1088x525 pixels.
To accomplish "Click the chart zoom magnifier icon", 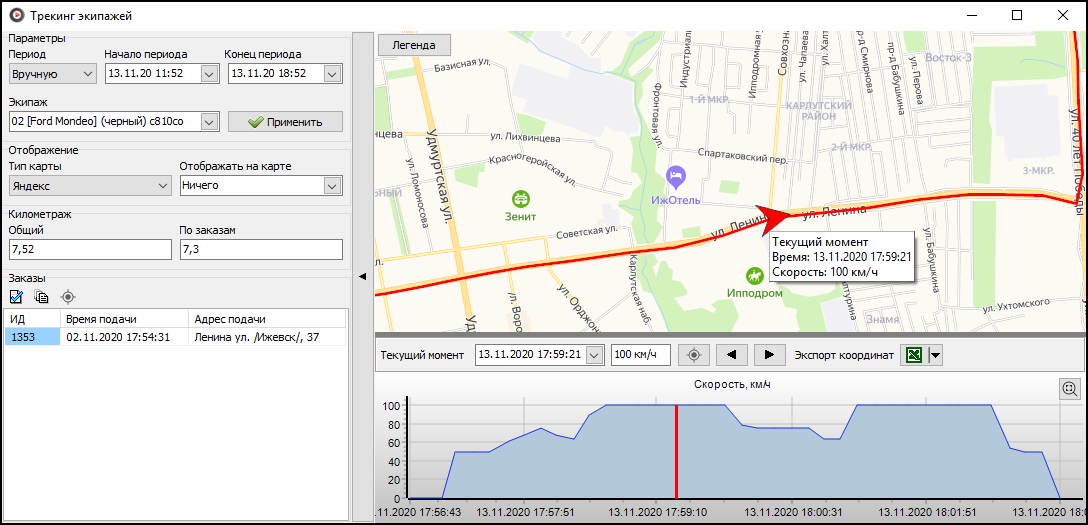I will pos(1069,389).
